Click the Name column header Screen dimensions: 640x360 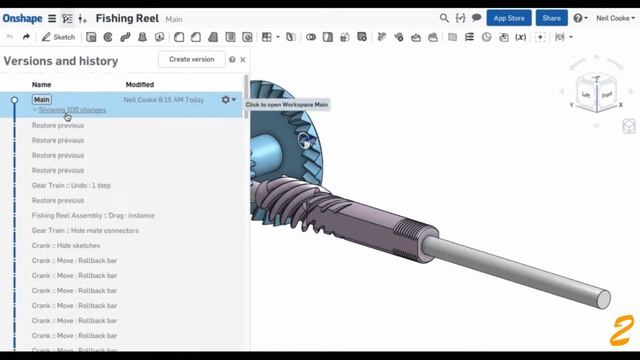pos(41,84)
